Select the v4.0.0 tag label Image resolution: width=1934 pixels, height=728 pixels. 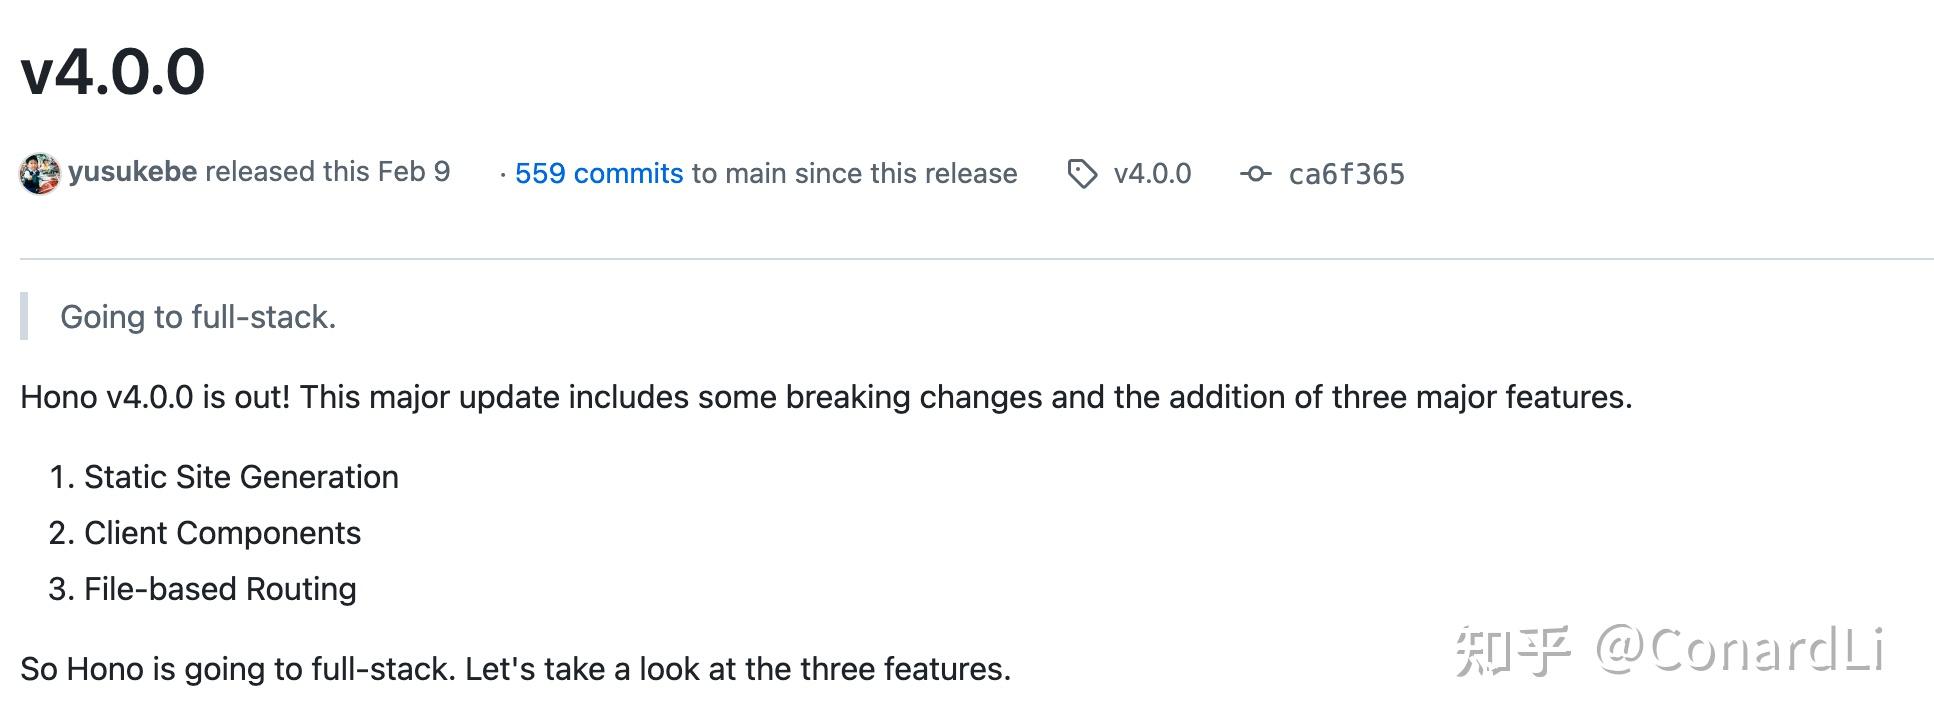tap(1152, 174)
